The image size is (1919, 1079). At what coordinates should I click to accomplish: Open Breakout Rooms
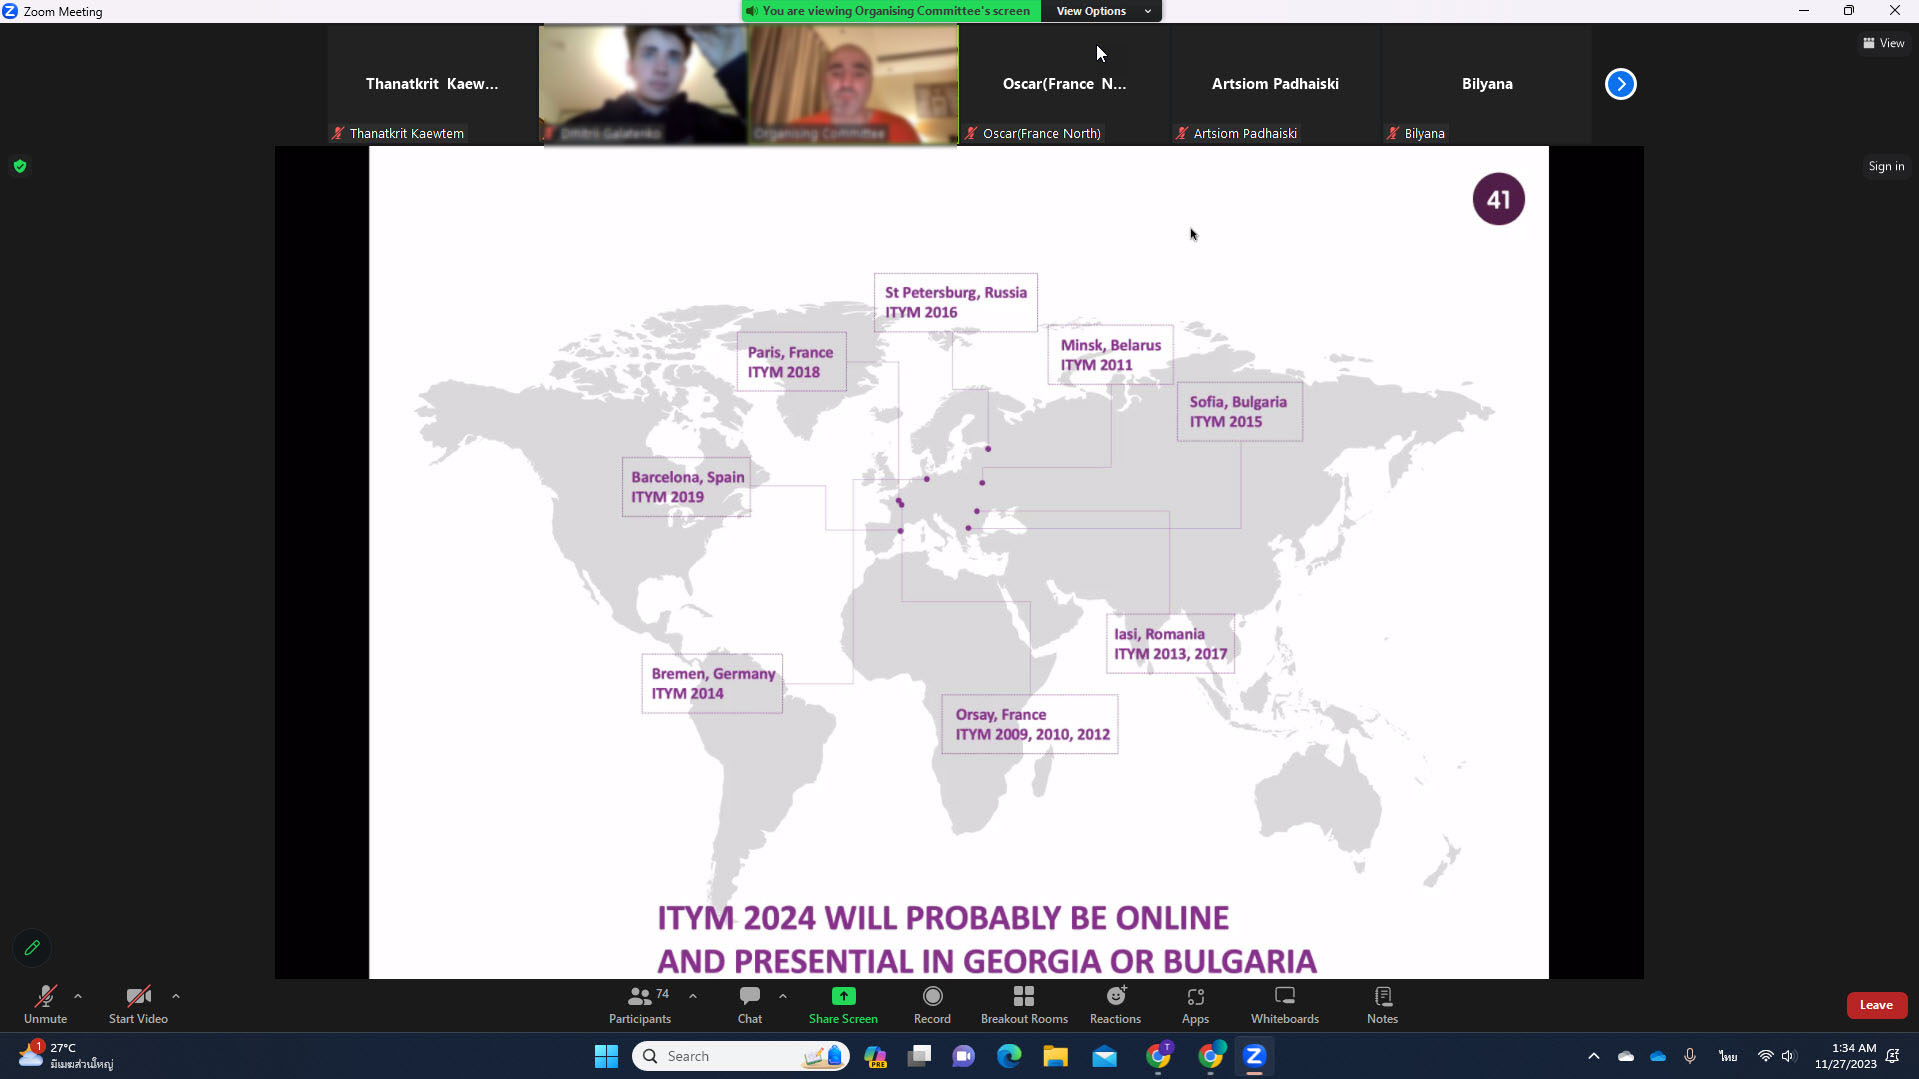pos(1023,1004)
